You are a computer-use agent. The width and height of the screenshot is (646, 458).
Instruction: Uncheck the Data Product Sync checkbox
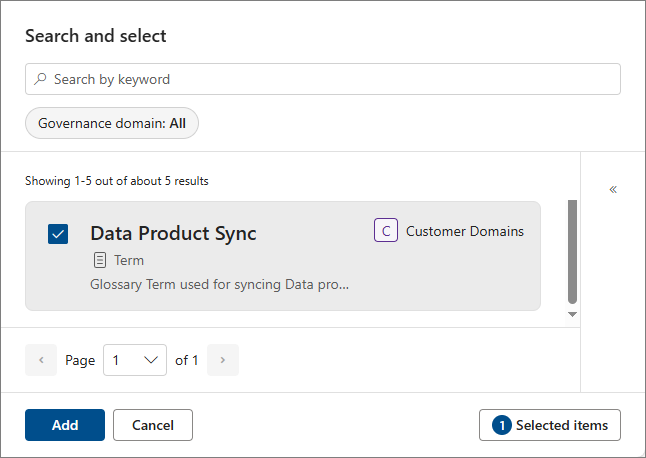coord(58,234)
